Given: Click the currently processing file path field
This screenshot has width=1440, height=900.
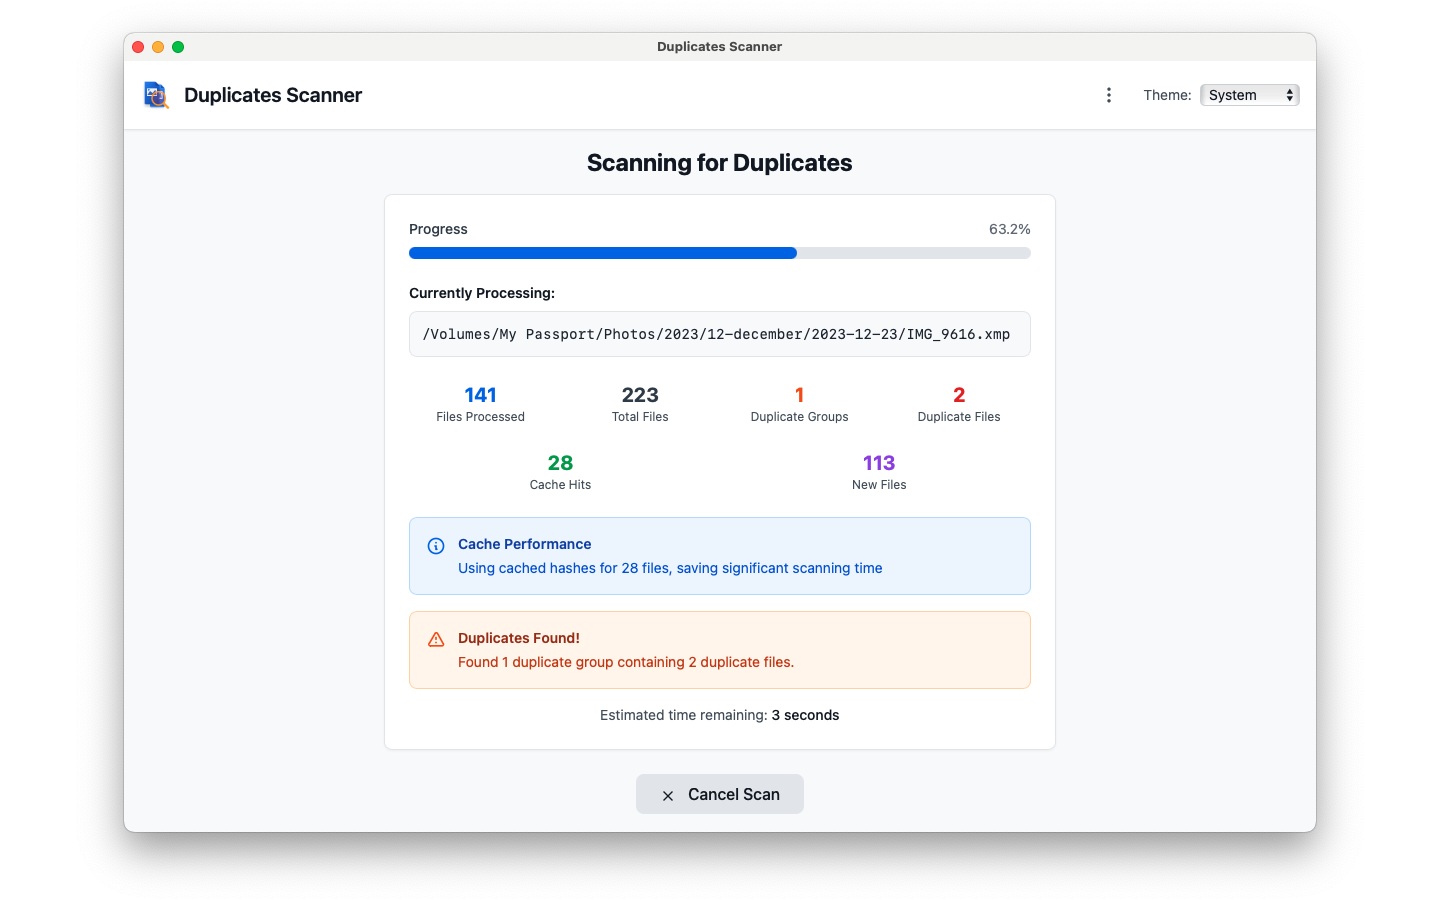Looking at the screenshot, I should [720, 334].
